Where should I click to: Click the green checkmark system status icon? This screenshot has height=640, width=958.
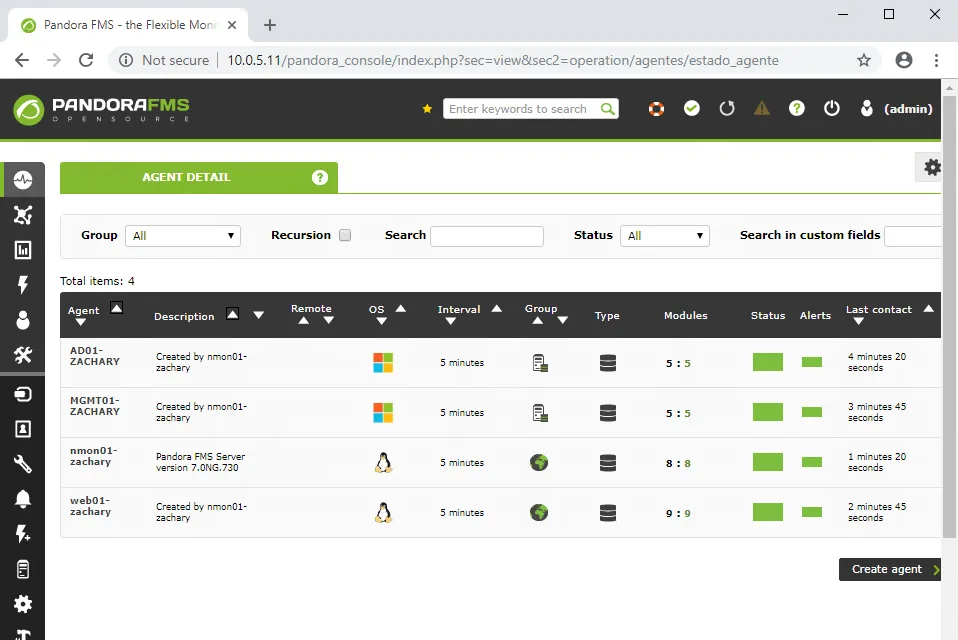click(x=692, y=109)
